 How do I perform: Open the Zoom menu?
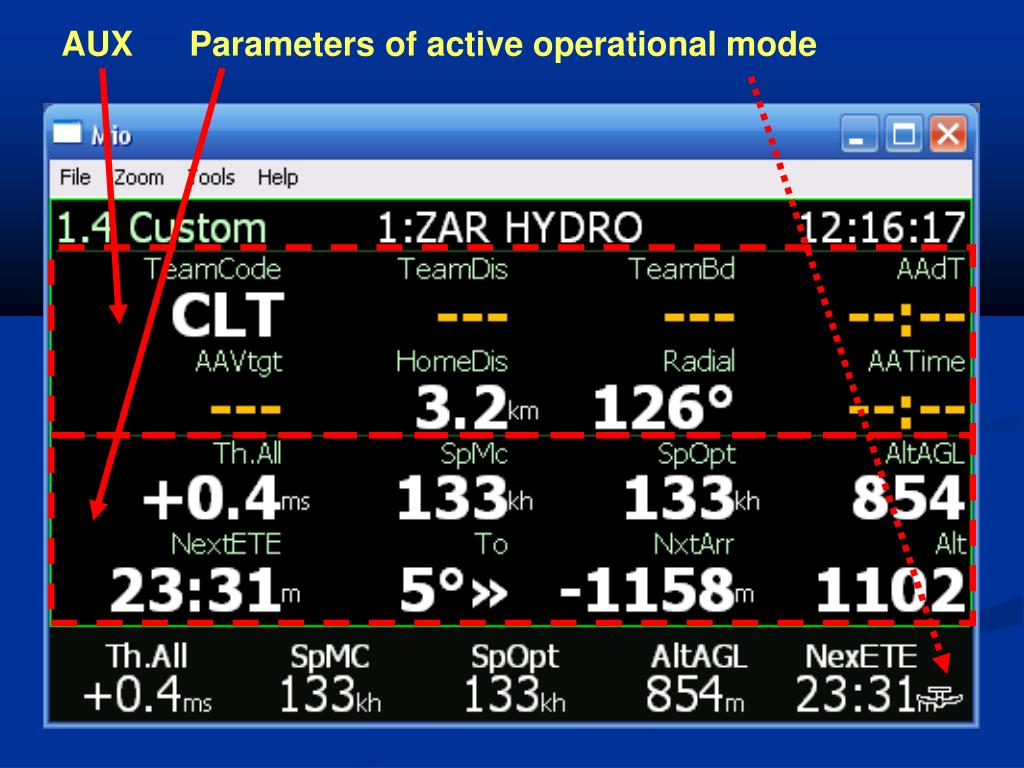click(138, 177)
